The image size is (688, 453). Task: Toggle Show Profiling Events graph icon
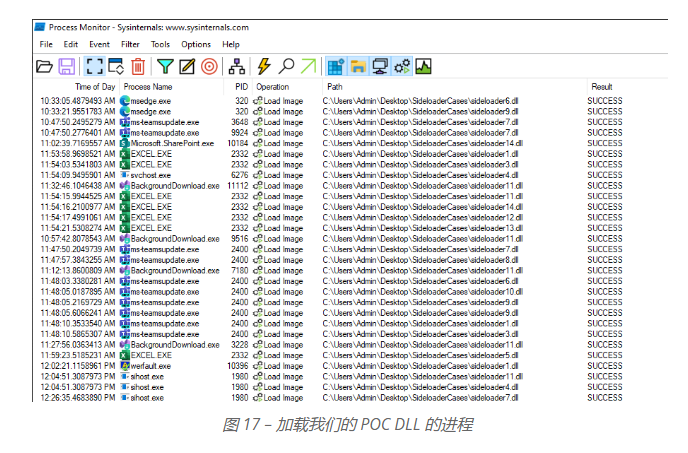(x=423, y=67)
